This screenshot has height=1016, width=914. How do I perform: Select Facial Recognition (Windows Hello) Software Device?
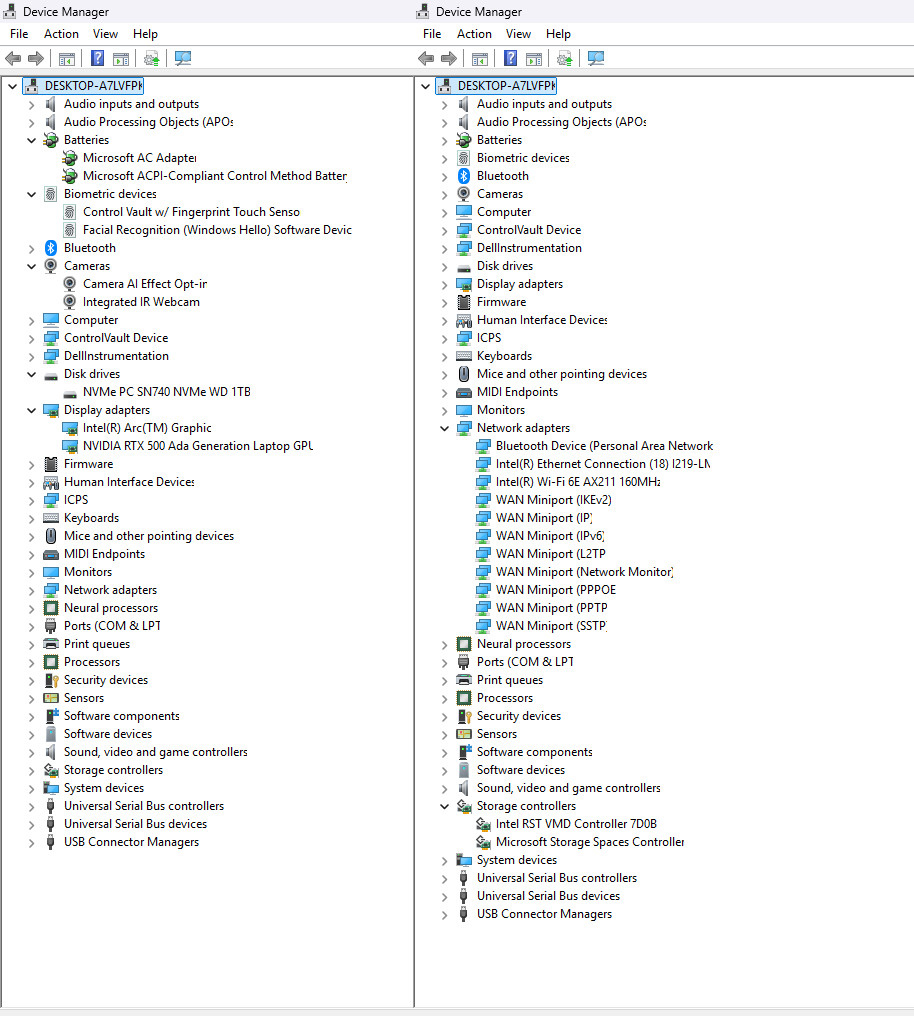coord(218,229)
